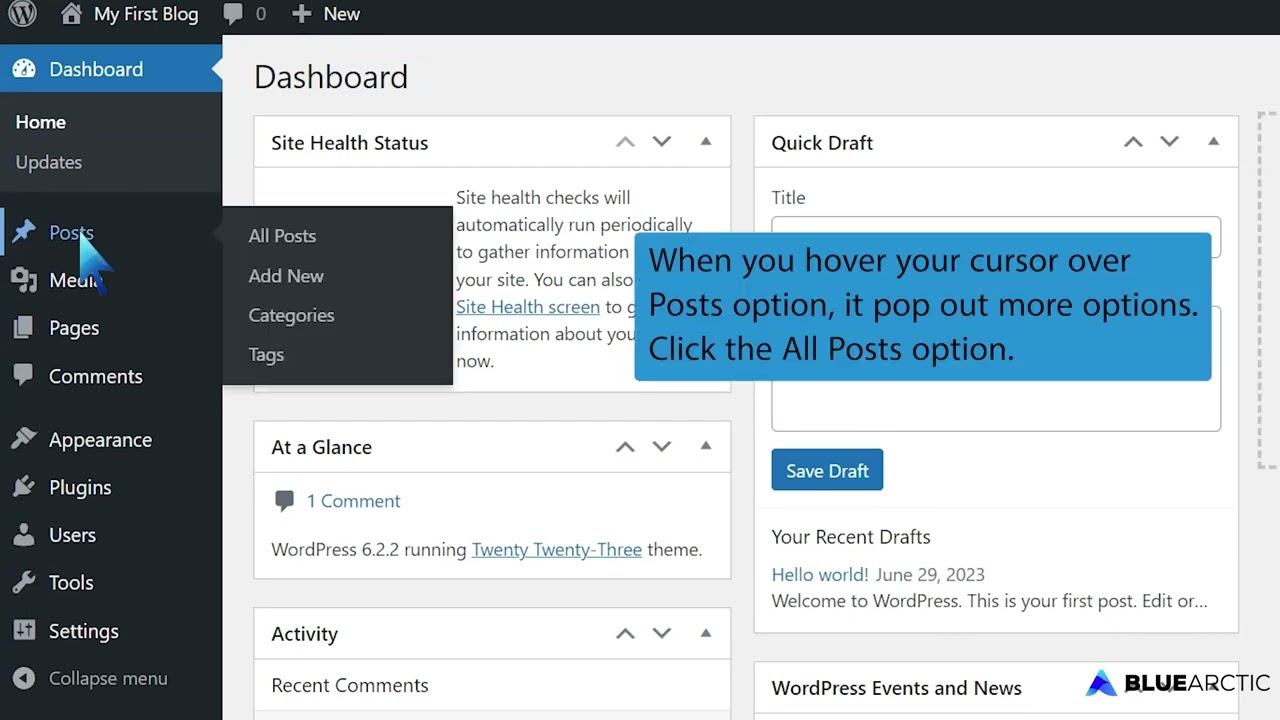Move Quick Draft widget up

pos(1133,142)
